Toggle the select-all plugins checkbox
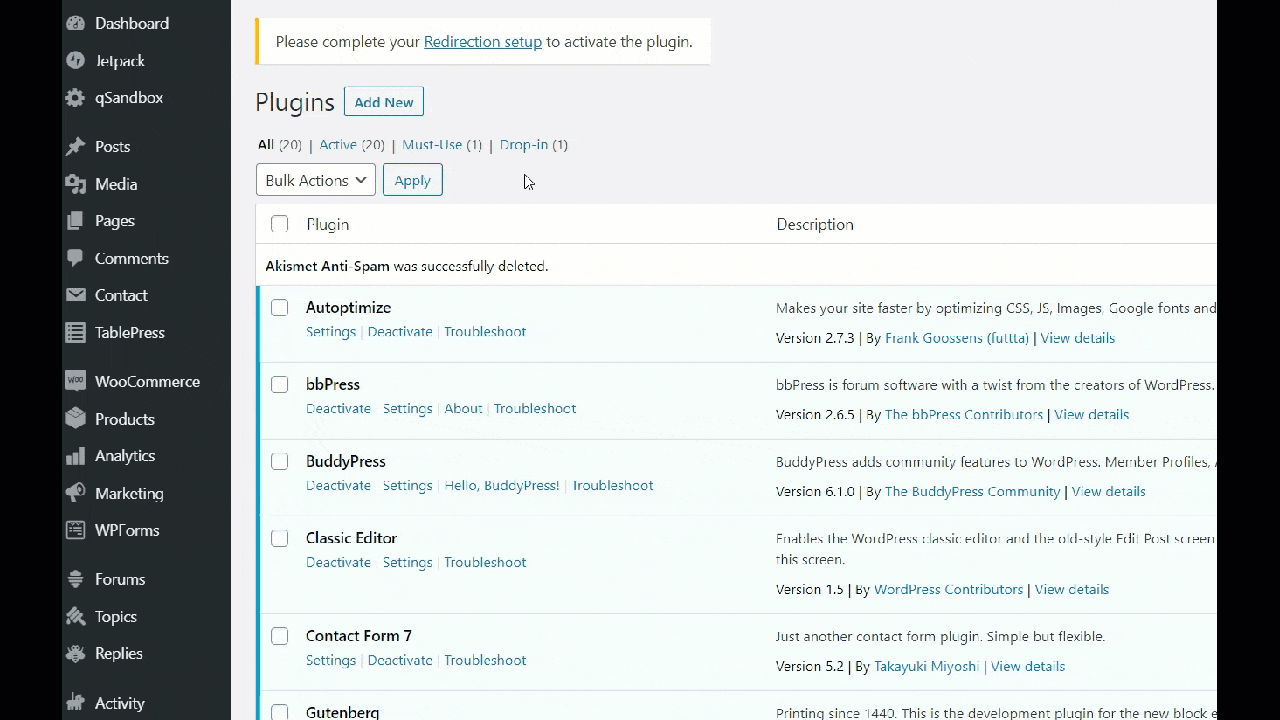Viewport: 1280px width, 720px height. pyautogui.click(x=280, y=224)
